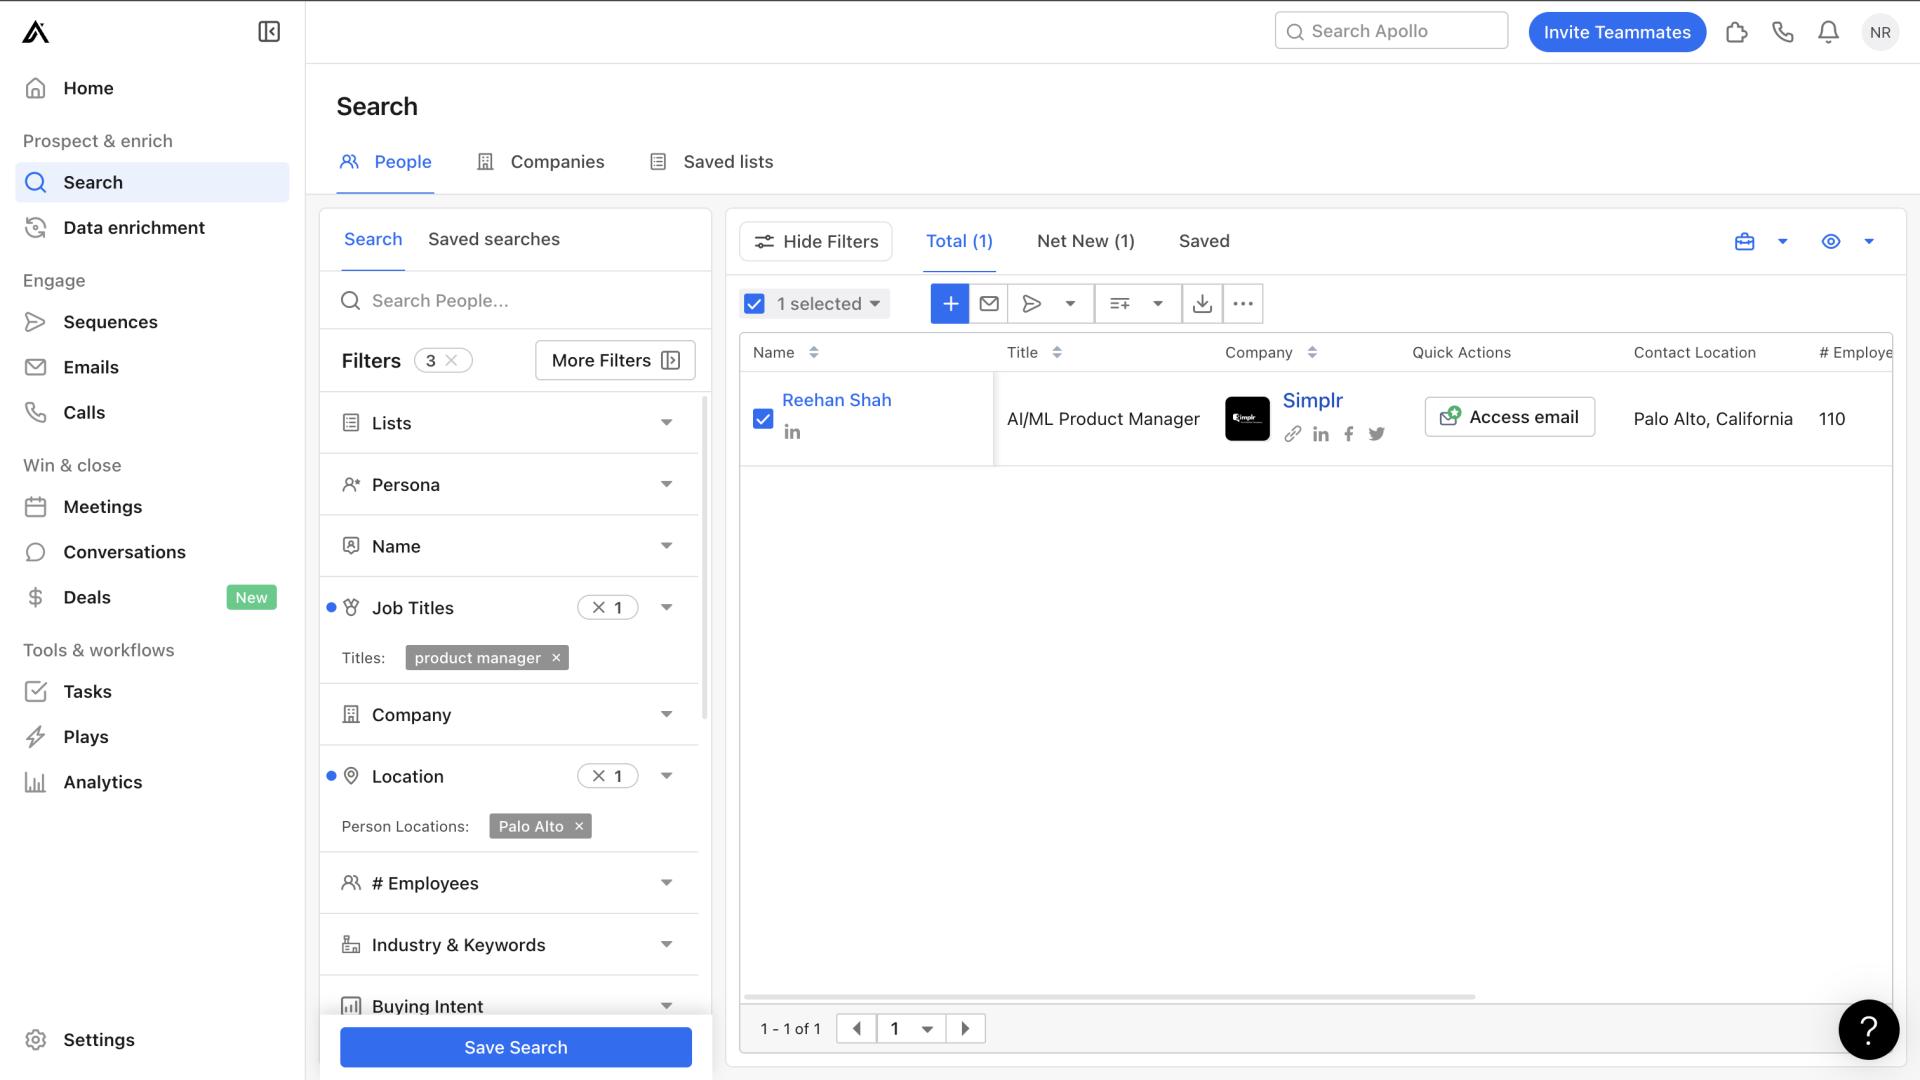
Task: Save the current search settings
Action: [x=516, y=1046]
